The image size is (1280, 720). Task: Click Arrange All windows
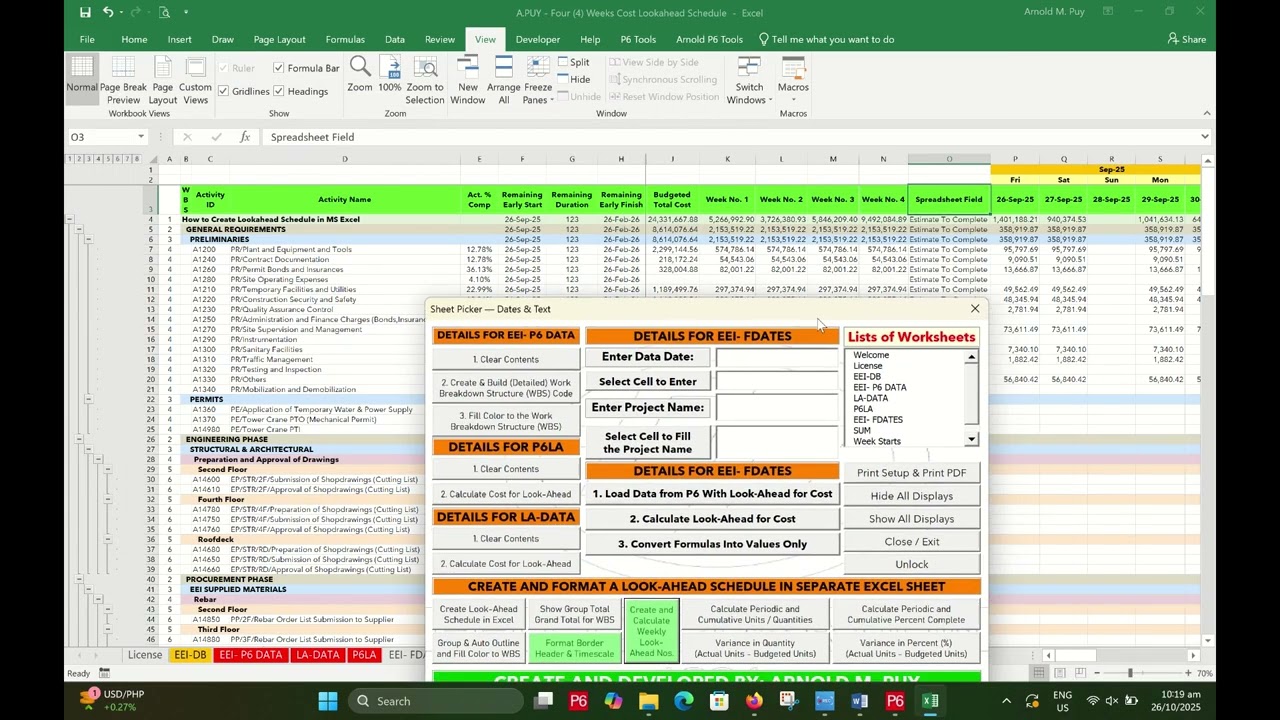(504, 81)
